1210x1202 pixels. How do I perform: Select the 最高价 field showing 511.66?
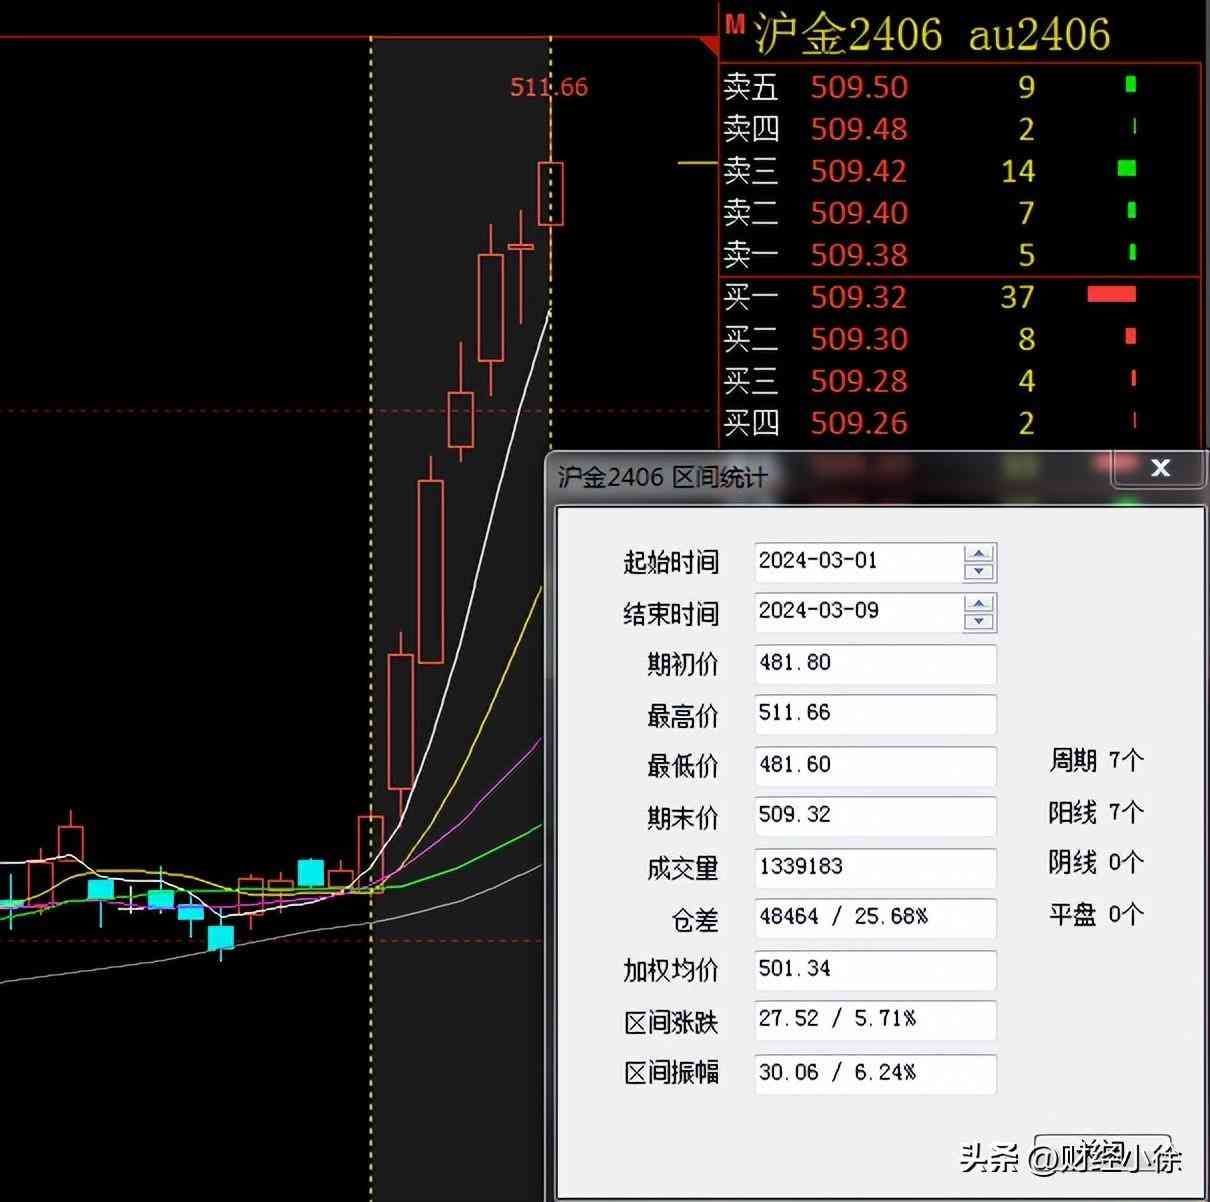(874, 713)
